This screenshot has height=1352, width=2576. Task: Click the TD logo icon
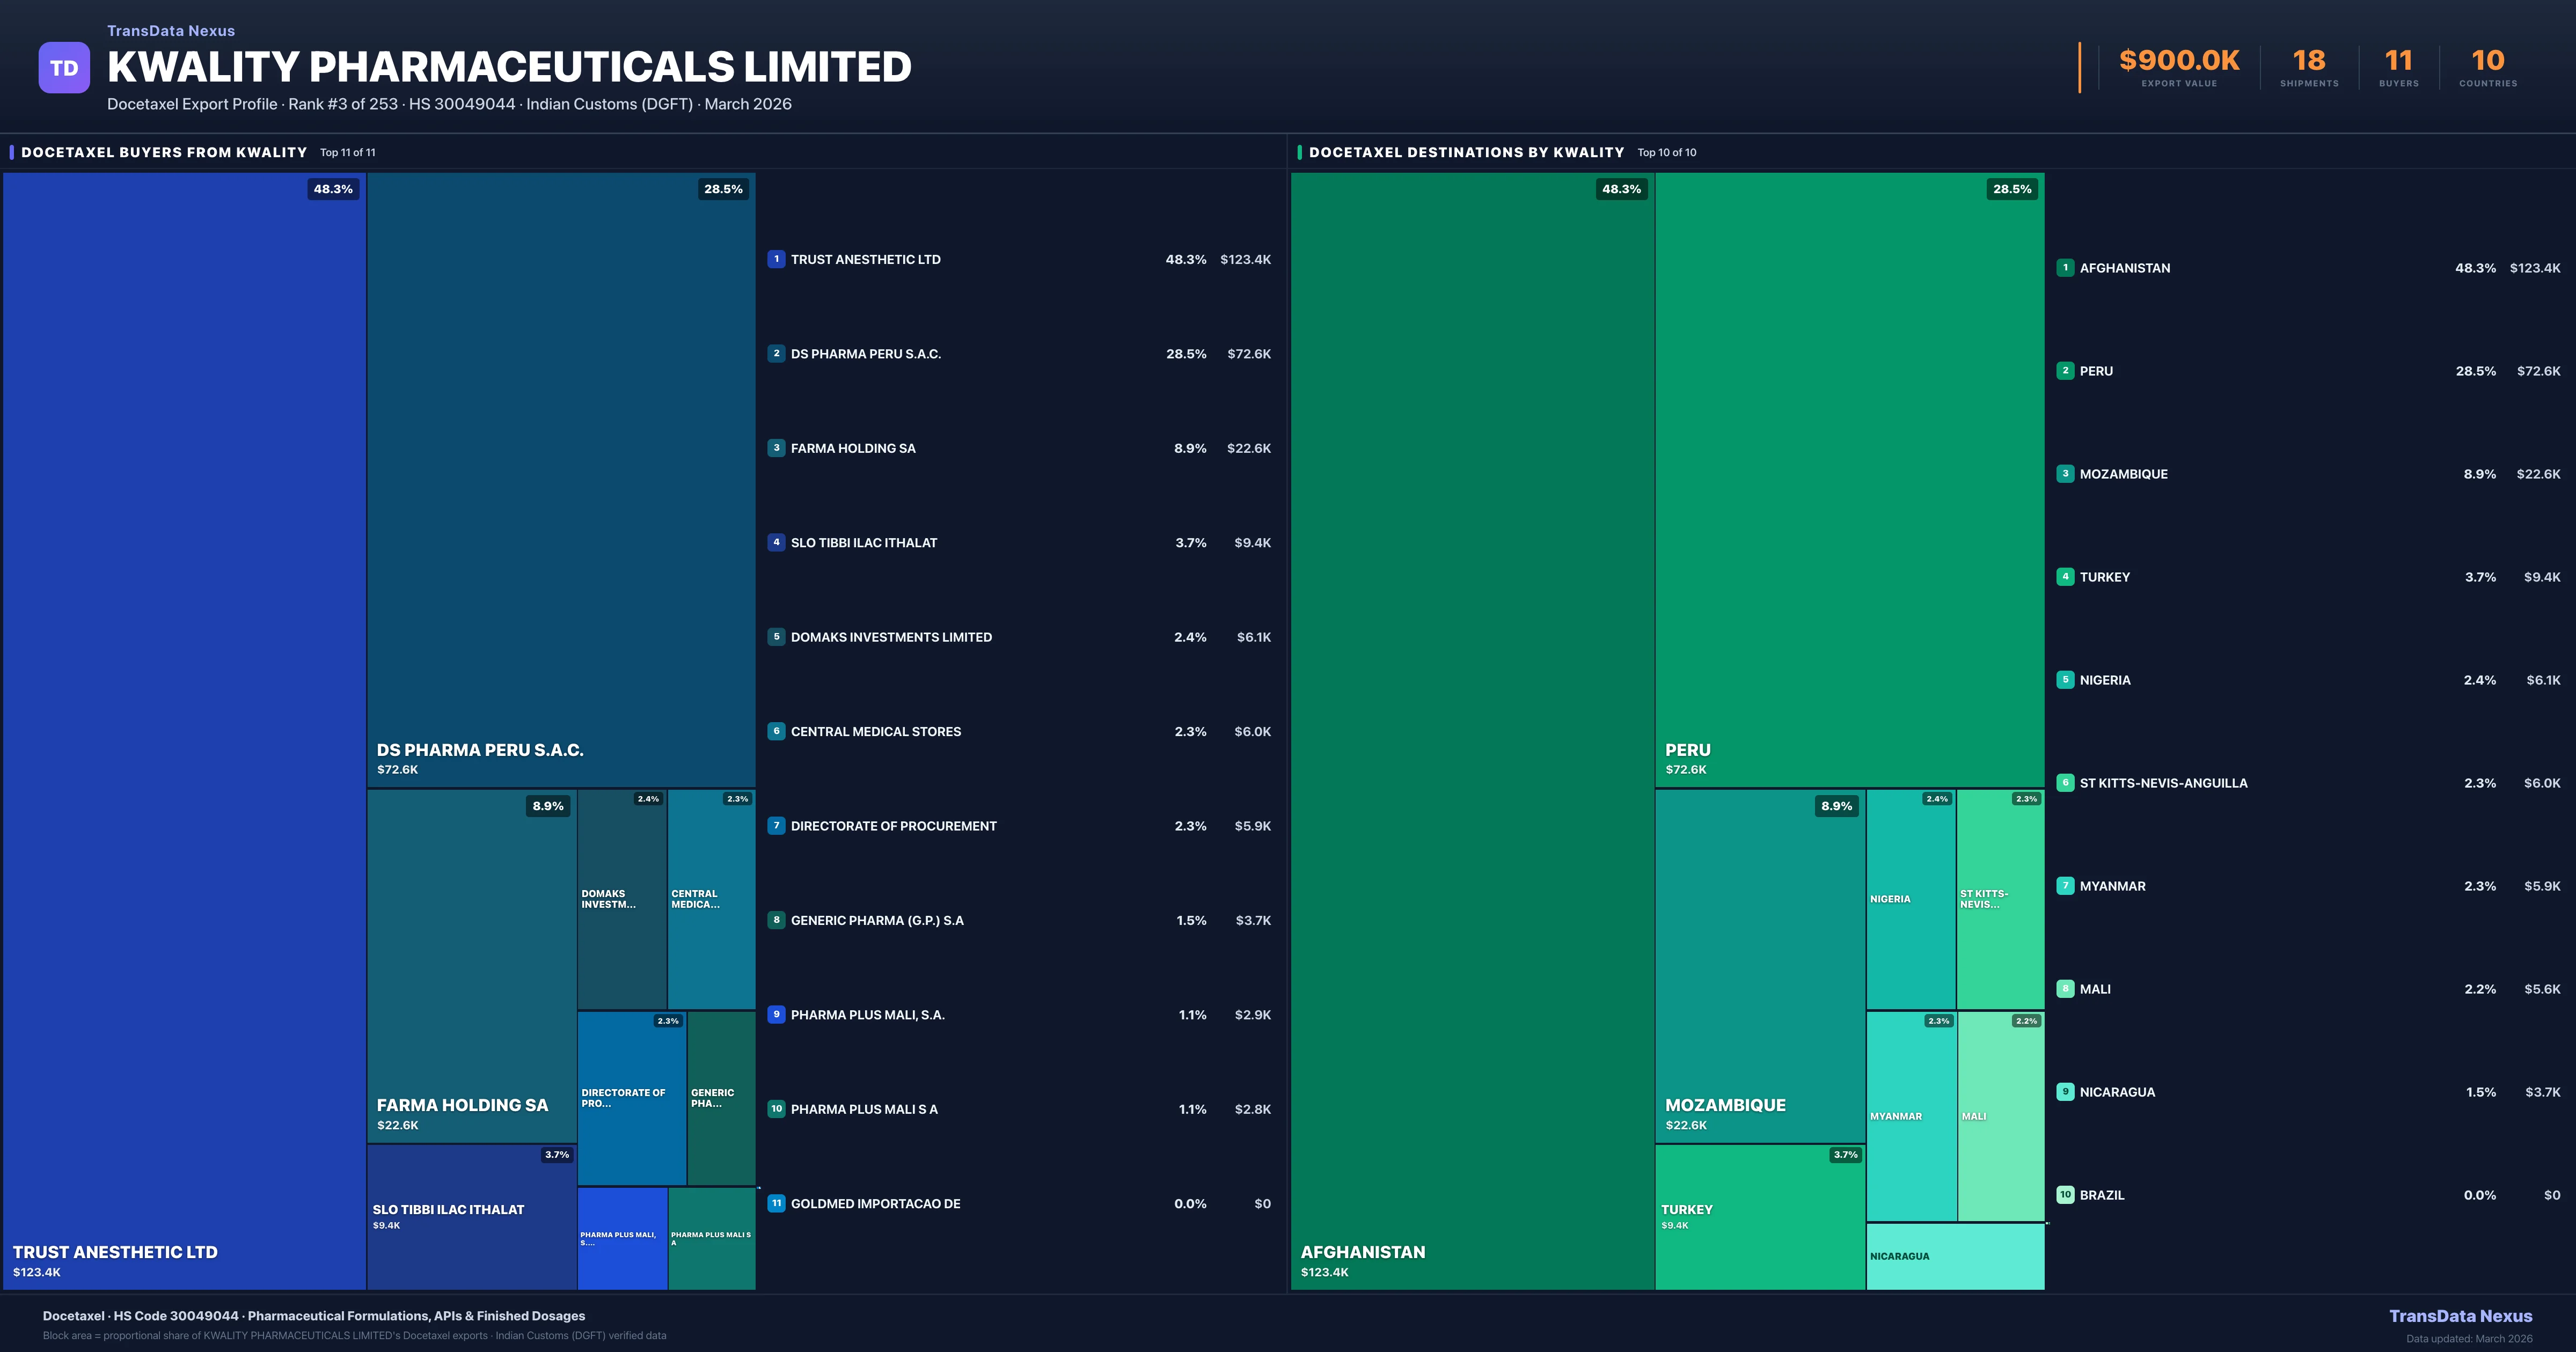point(64,67)
